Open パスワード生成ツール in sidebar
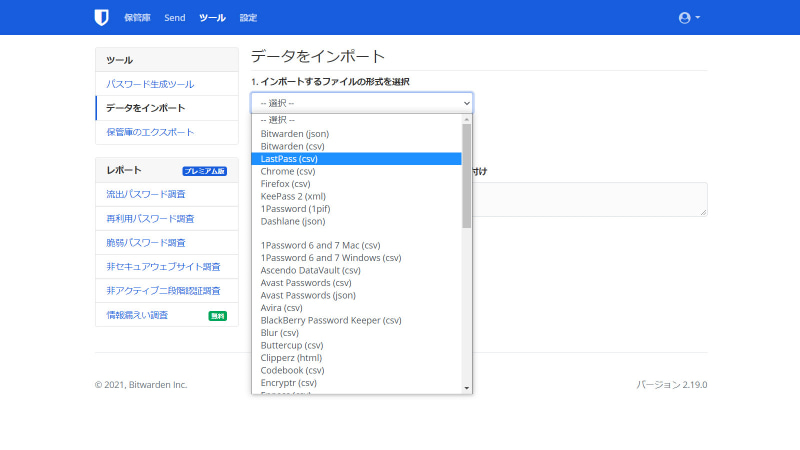The image size is (800, 450). click(167, 84)
